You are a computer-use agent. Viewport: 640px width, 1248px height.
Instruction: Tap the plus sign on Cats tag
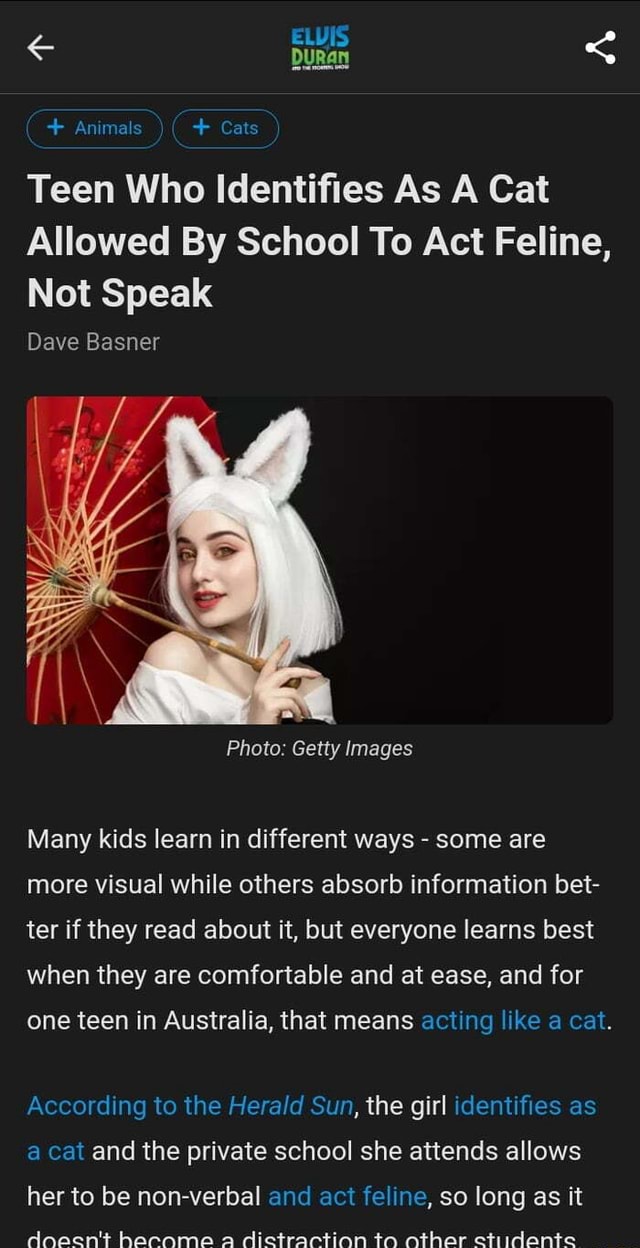[202, 127]
